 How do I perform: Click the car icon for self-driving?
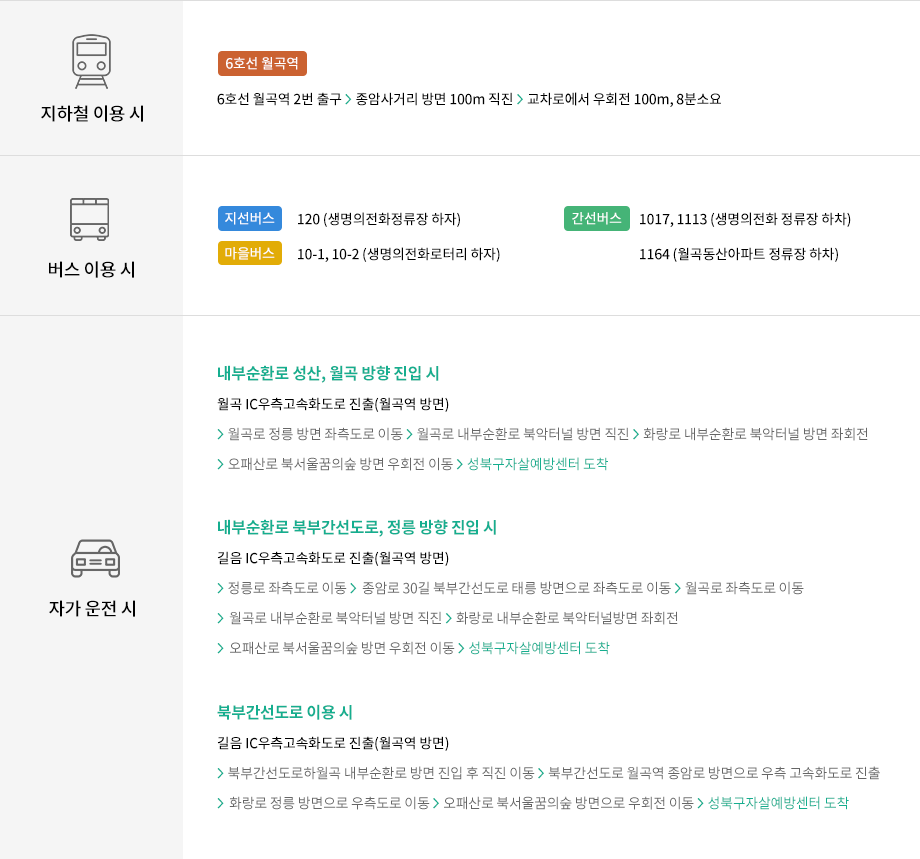[x=95, y=558]
